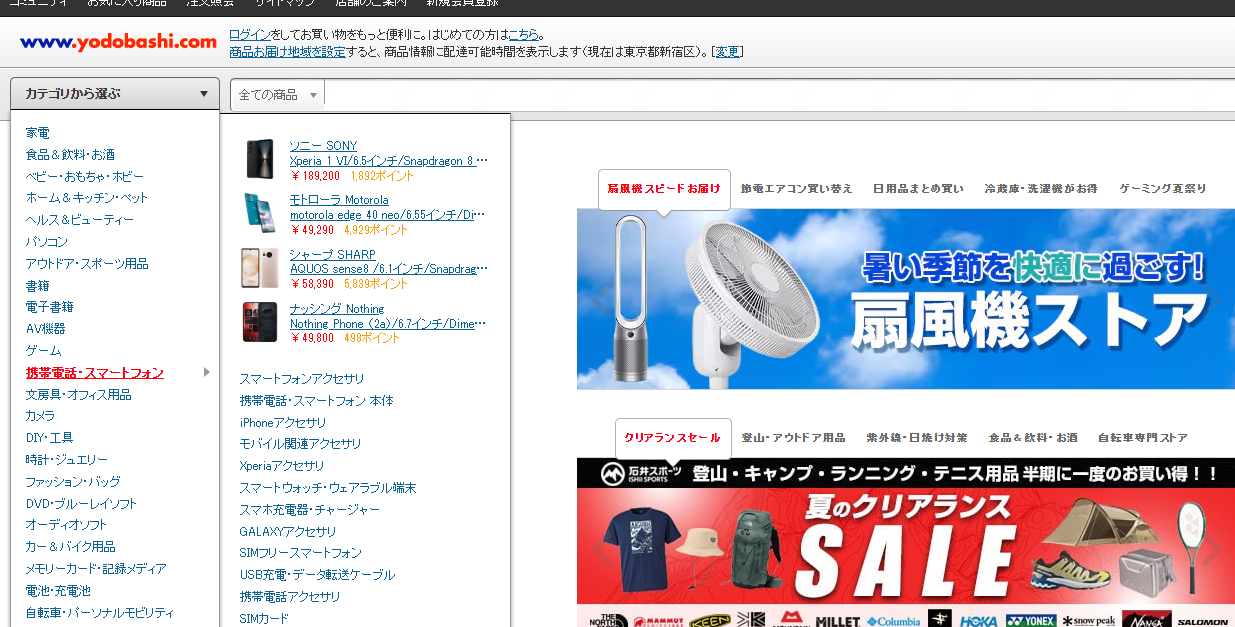
Task: Open 携帯電話・スマートフォン 本体 subcategory
Action: tap(317, 401)
